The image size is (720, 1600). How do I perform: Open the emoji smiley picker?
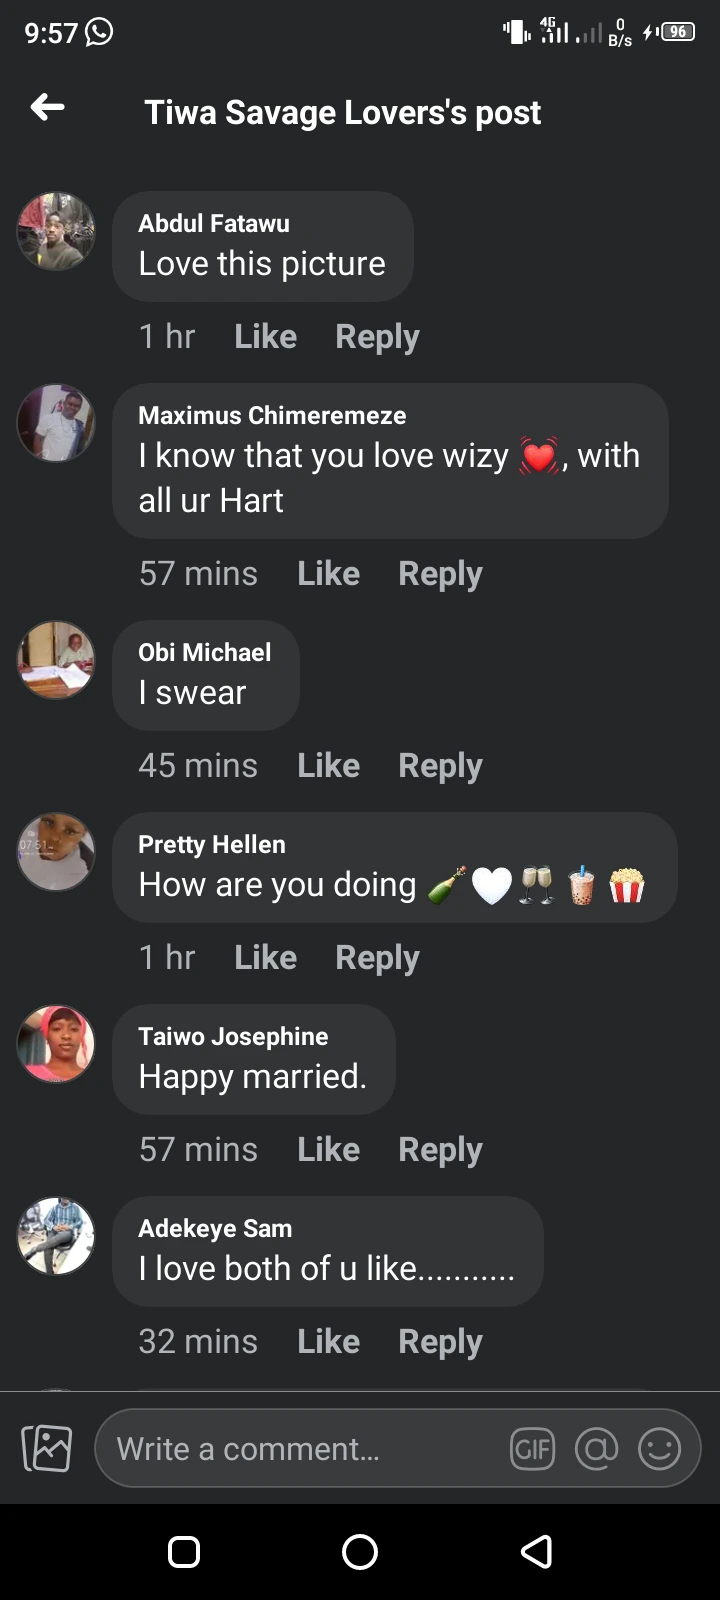(659, 1448)
